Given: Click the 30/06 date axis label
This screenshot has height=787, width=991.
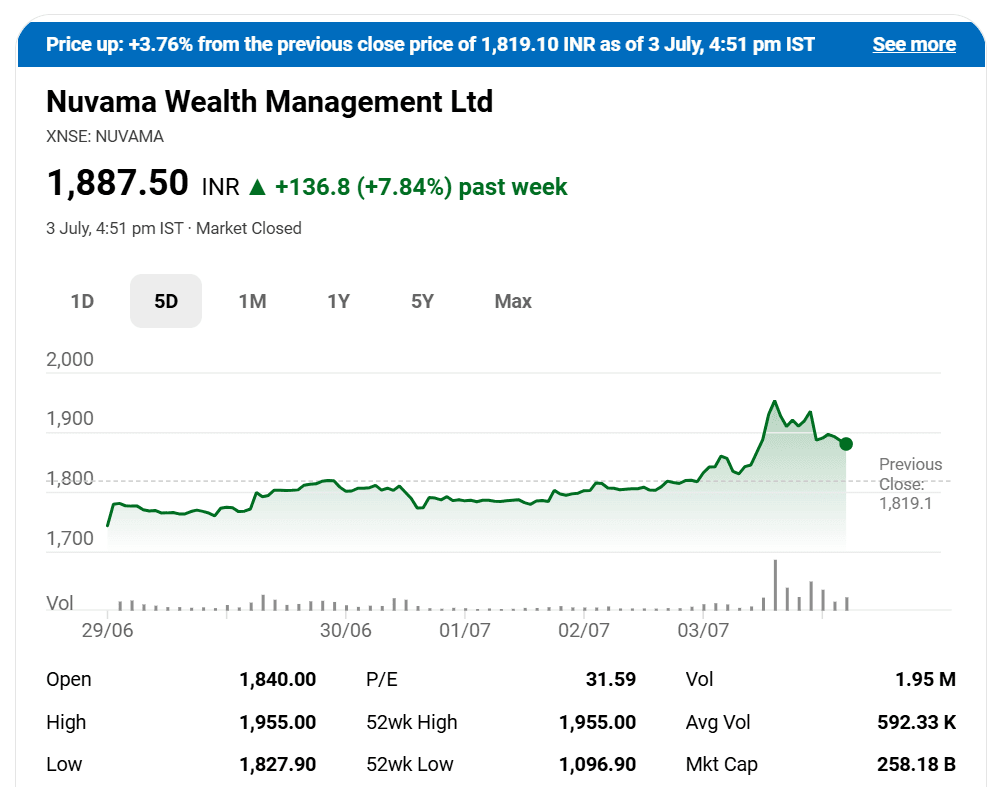Looking at the screenshot, I should click(x=346, y=630).
